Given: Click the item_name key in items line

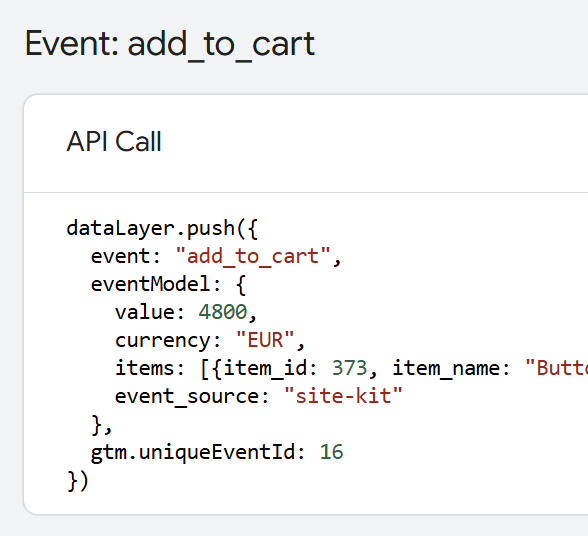Looking at the screenshot, I should point(447,368).
